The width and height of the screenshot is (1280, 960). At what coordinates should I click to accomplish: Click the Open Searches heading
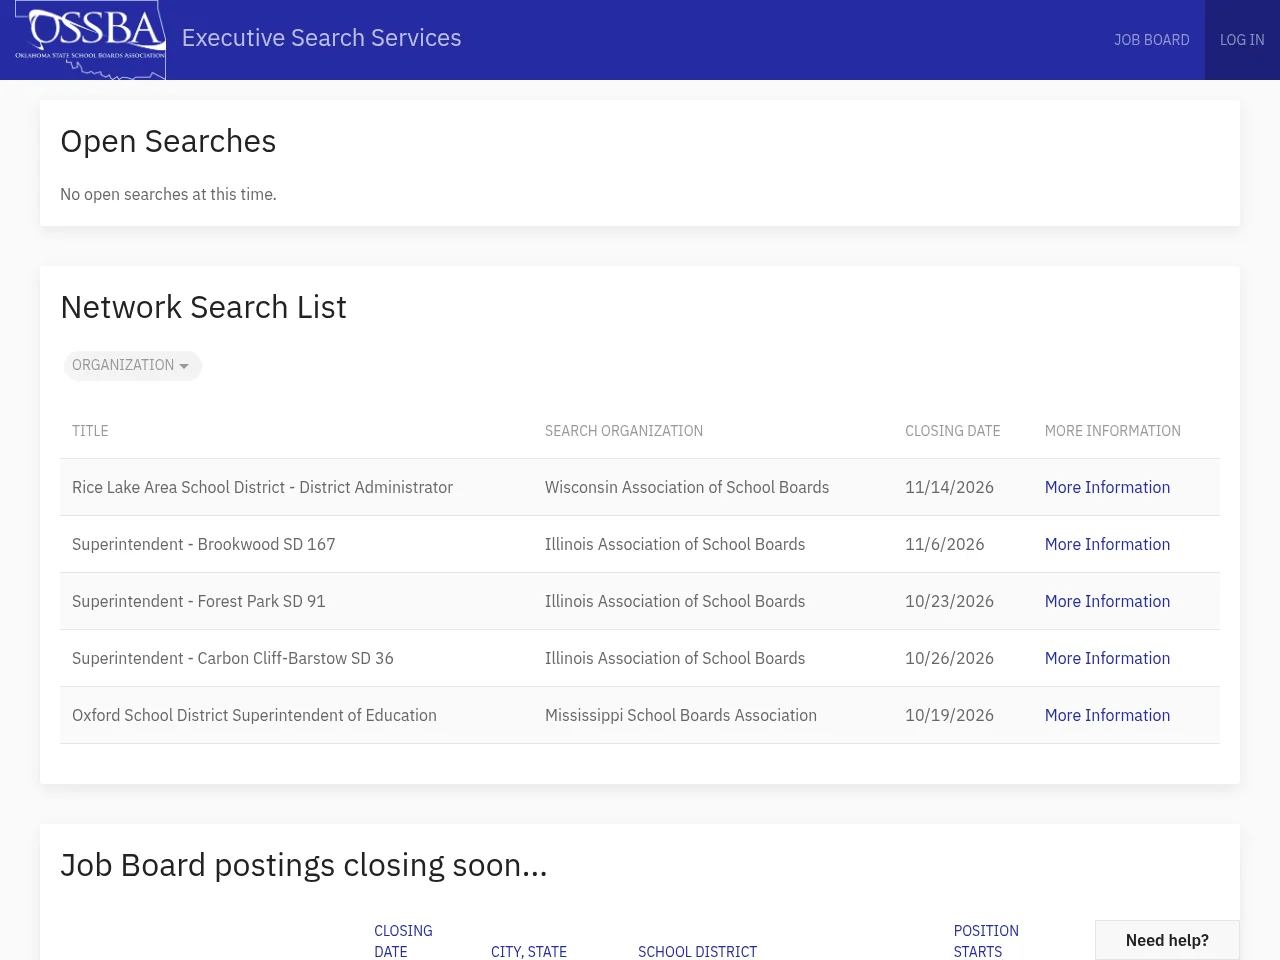168,141
